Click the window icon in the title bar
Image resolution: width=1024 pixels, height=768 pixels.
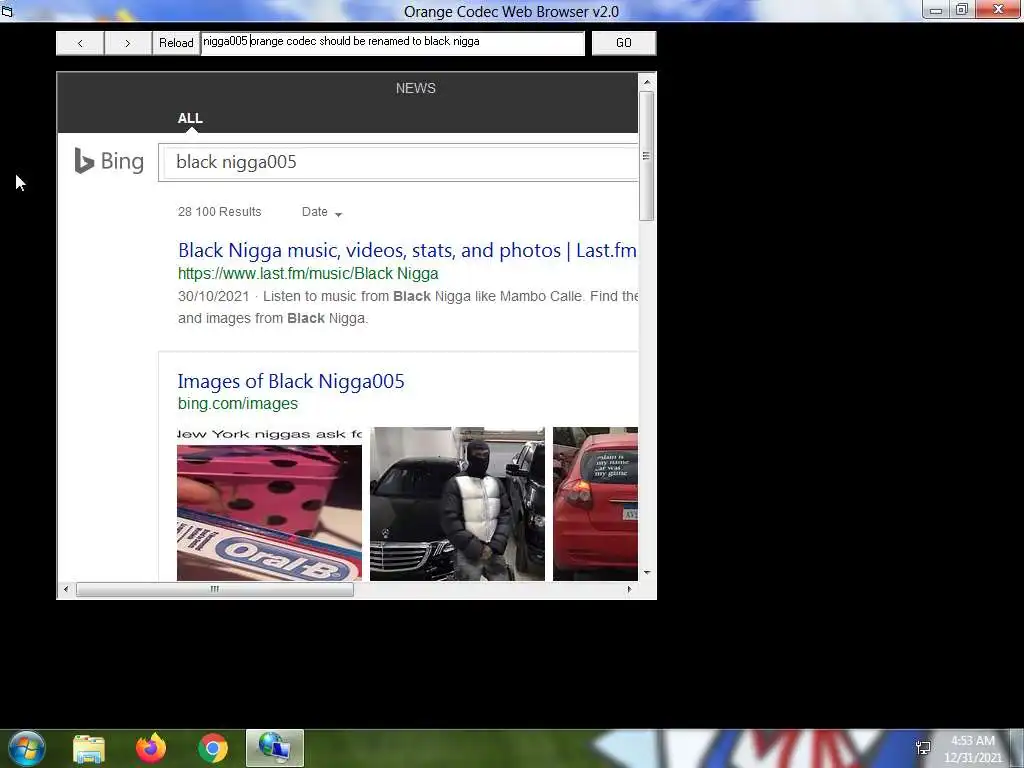(x=7, y=11)
